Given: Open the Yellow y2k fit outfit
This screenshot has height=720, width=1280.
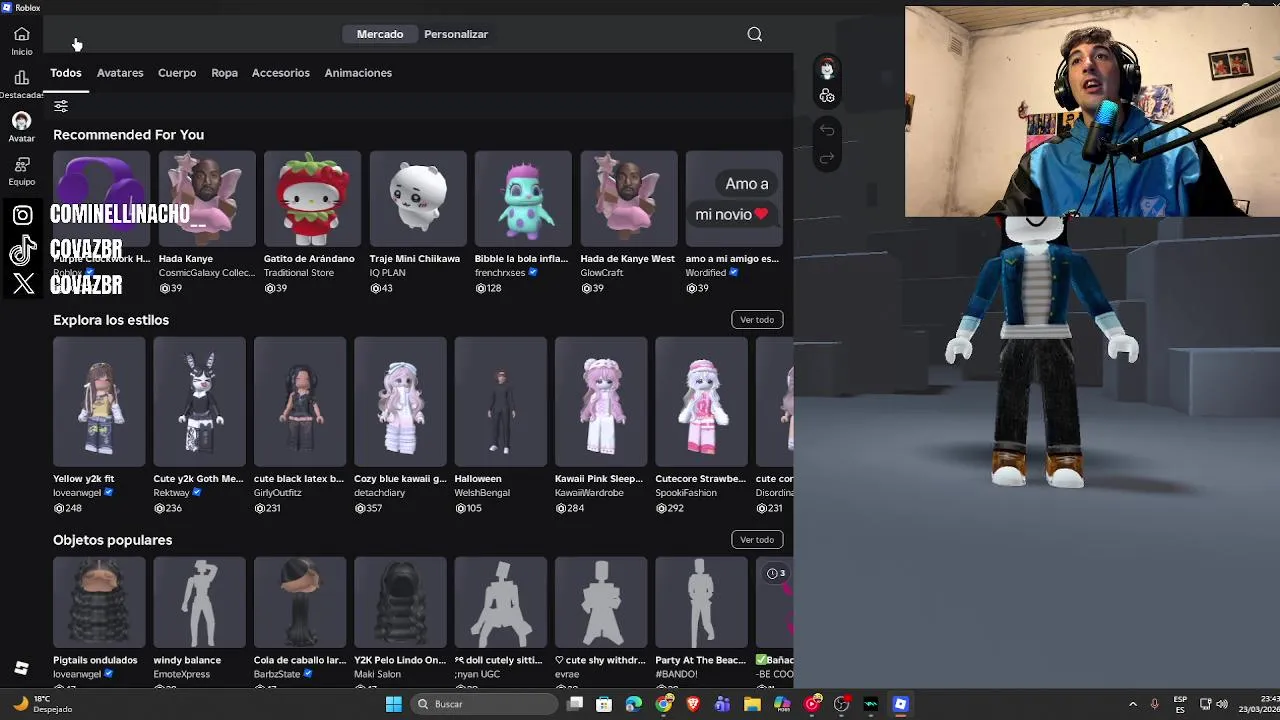Looking at the screenshot, I should point(99,402).
